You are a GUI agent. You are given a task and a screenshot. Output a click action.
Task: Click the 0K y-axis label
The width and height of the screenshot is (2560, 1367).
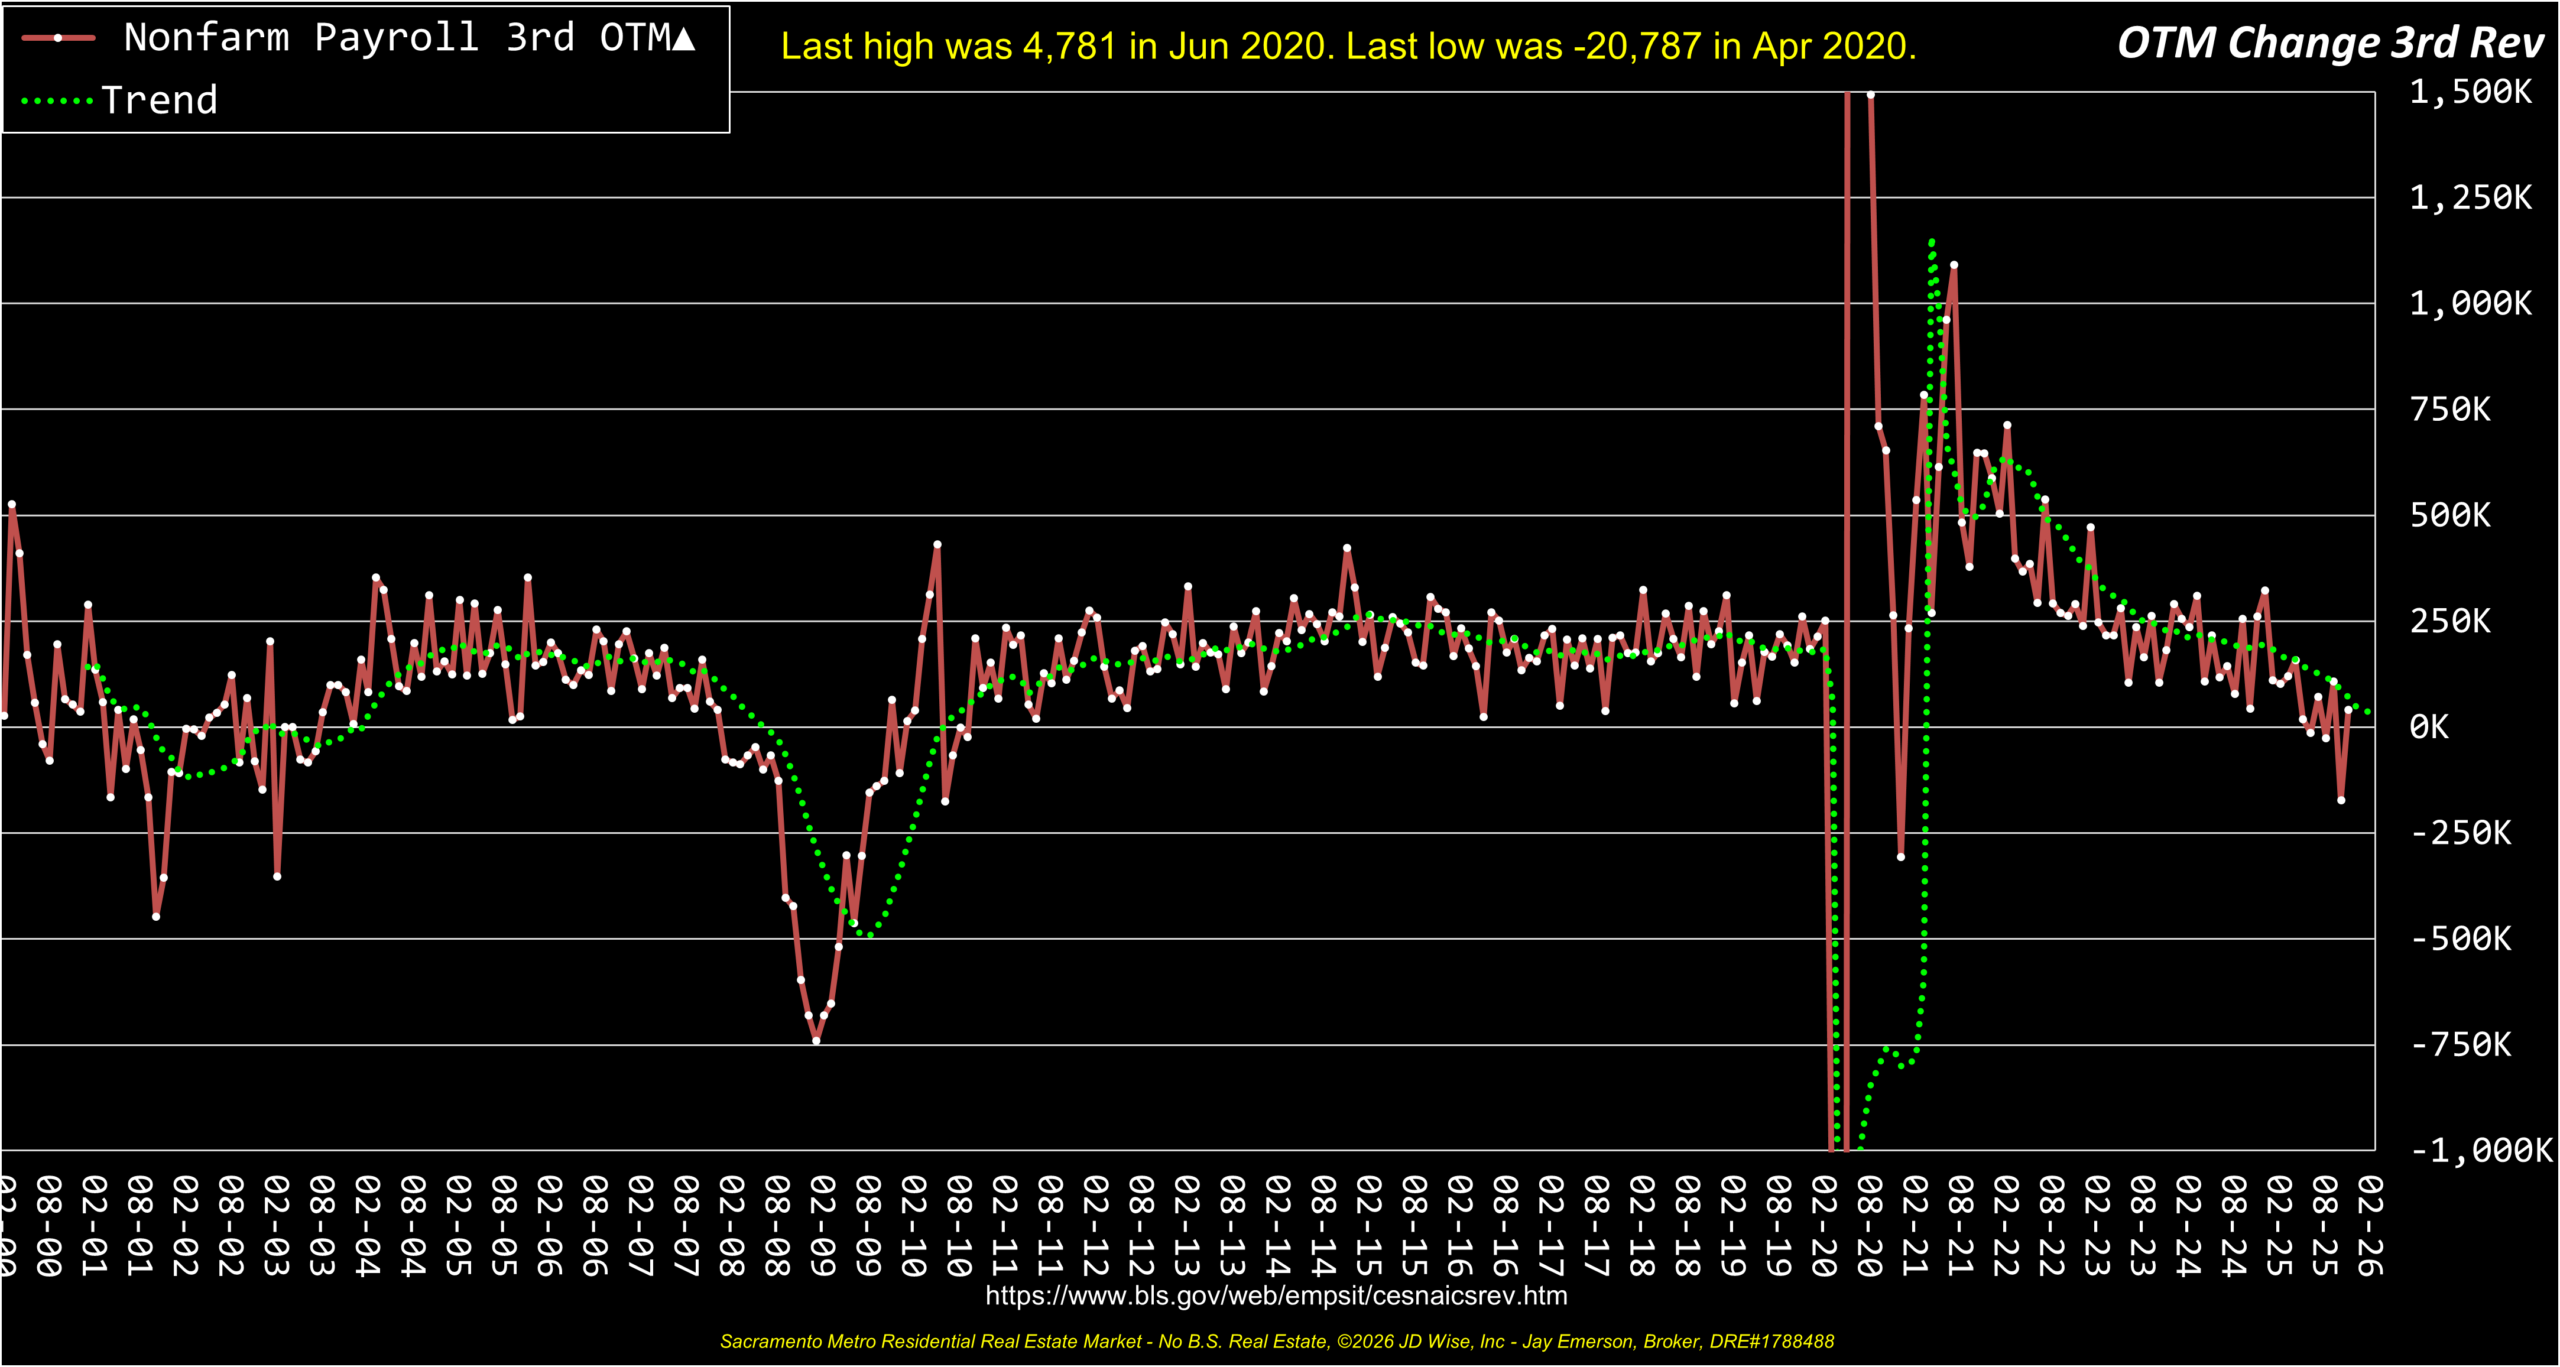point(2428,727)
